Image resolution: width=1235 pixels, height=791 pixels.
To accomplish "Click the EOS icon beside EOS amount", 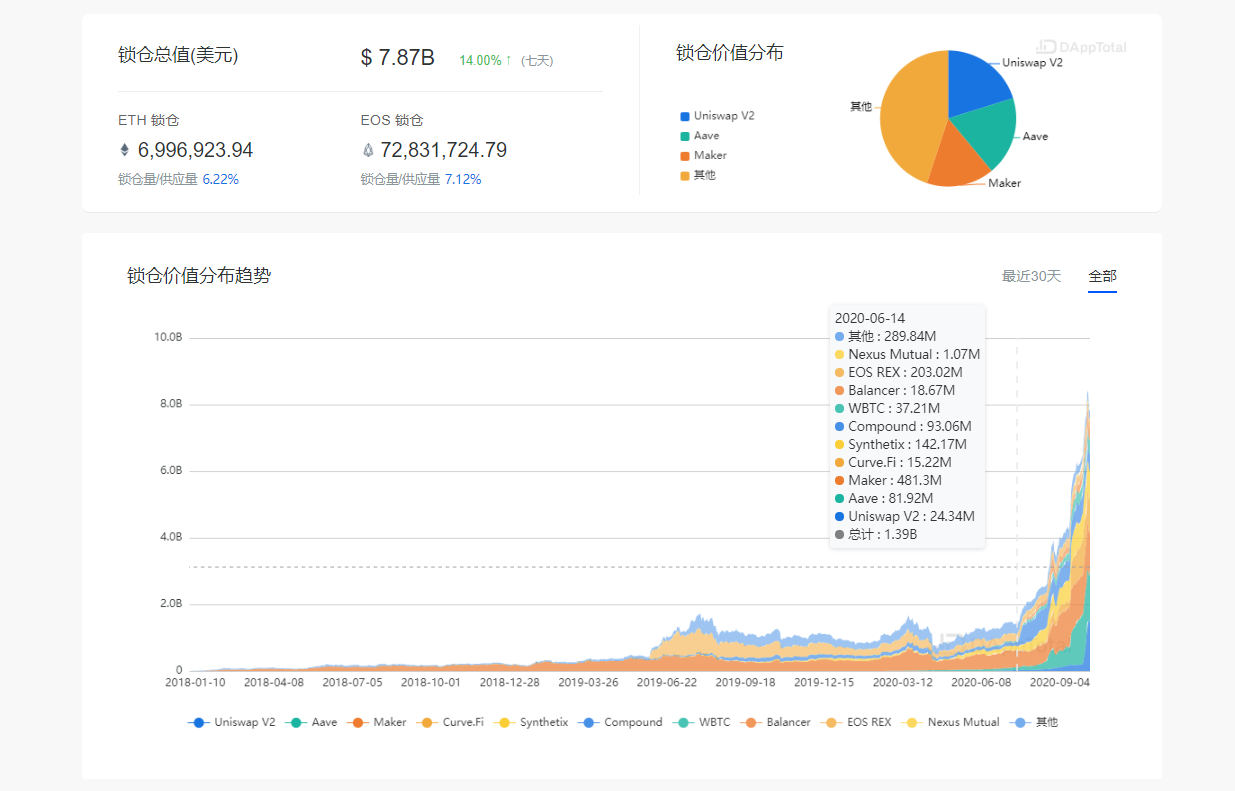I will [367, 151].
